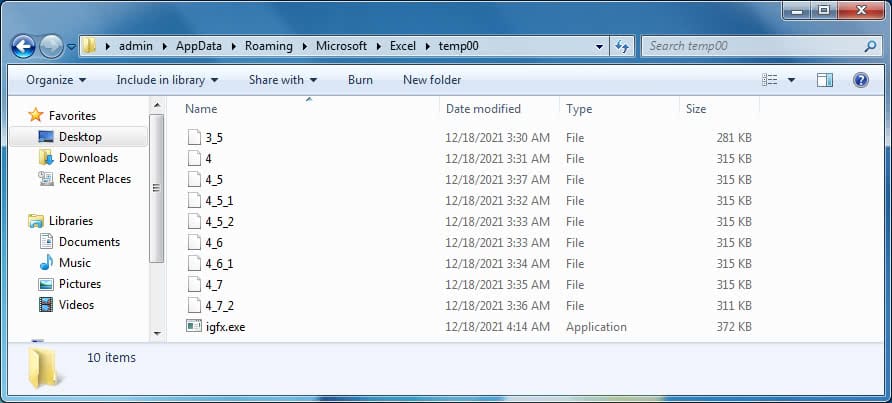Click the navigation pane scrollbar thumb
The height and width of the screenshot is (403, 892).
pyautogui.click(x=157, y=188)
